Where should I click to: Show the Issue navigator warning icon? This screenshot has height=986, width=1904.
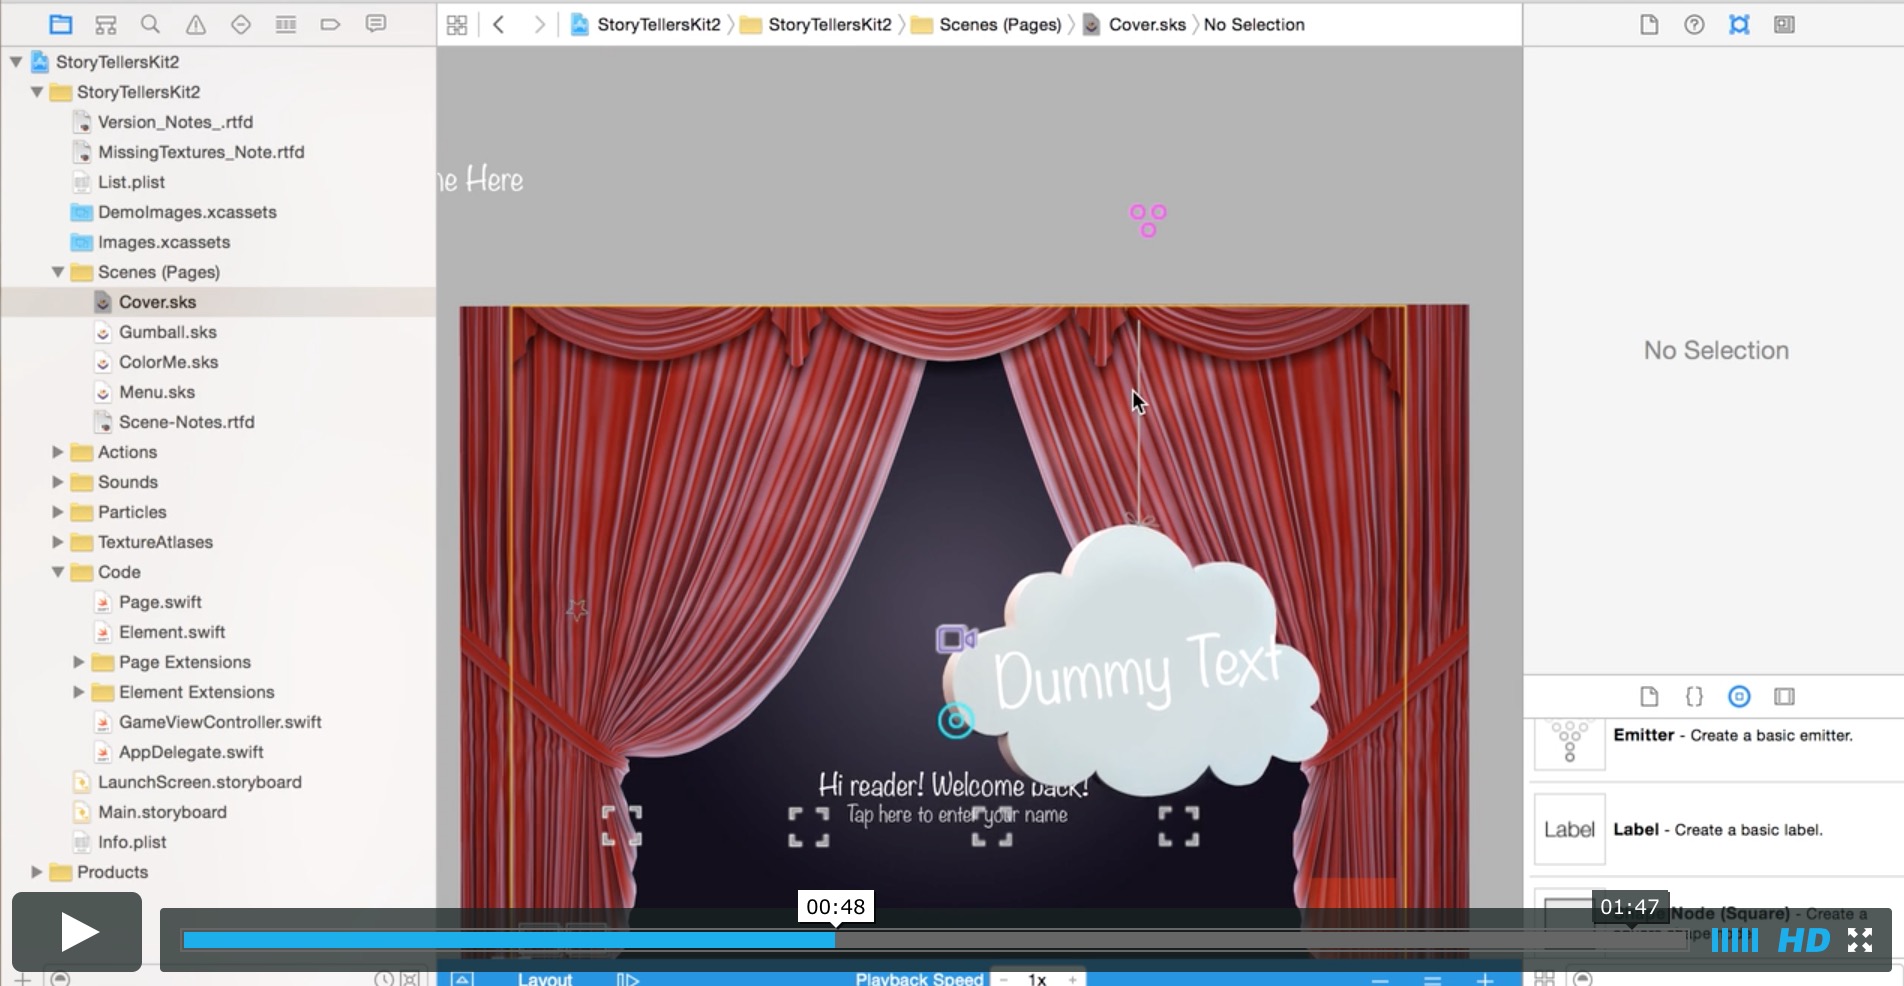point(196,24)
